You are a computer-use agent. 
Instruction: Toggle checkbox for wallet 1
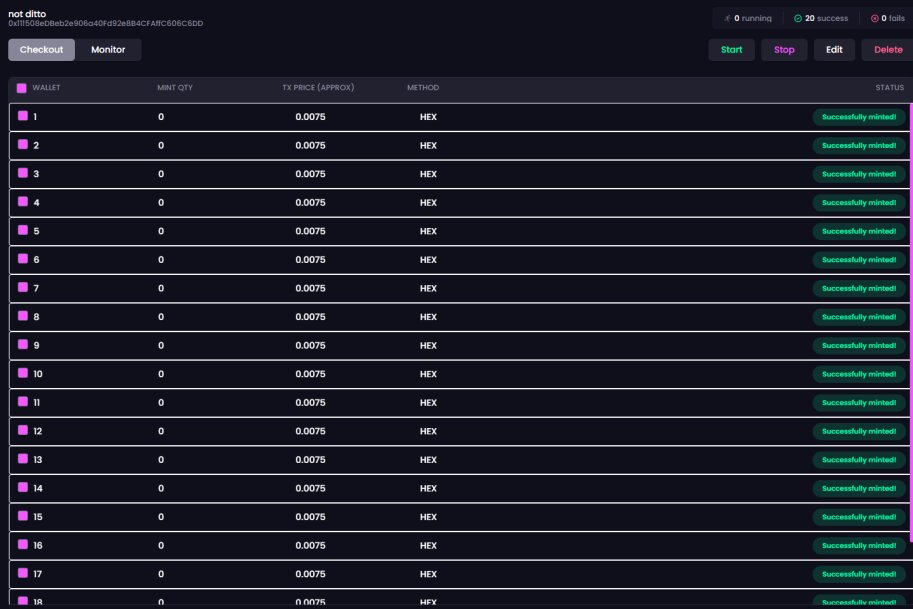pos(23,115)
